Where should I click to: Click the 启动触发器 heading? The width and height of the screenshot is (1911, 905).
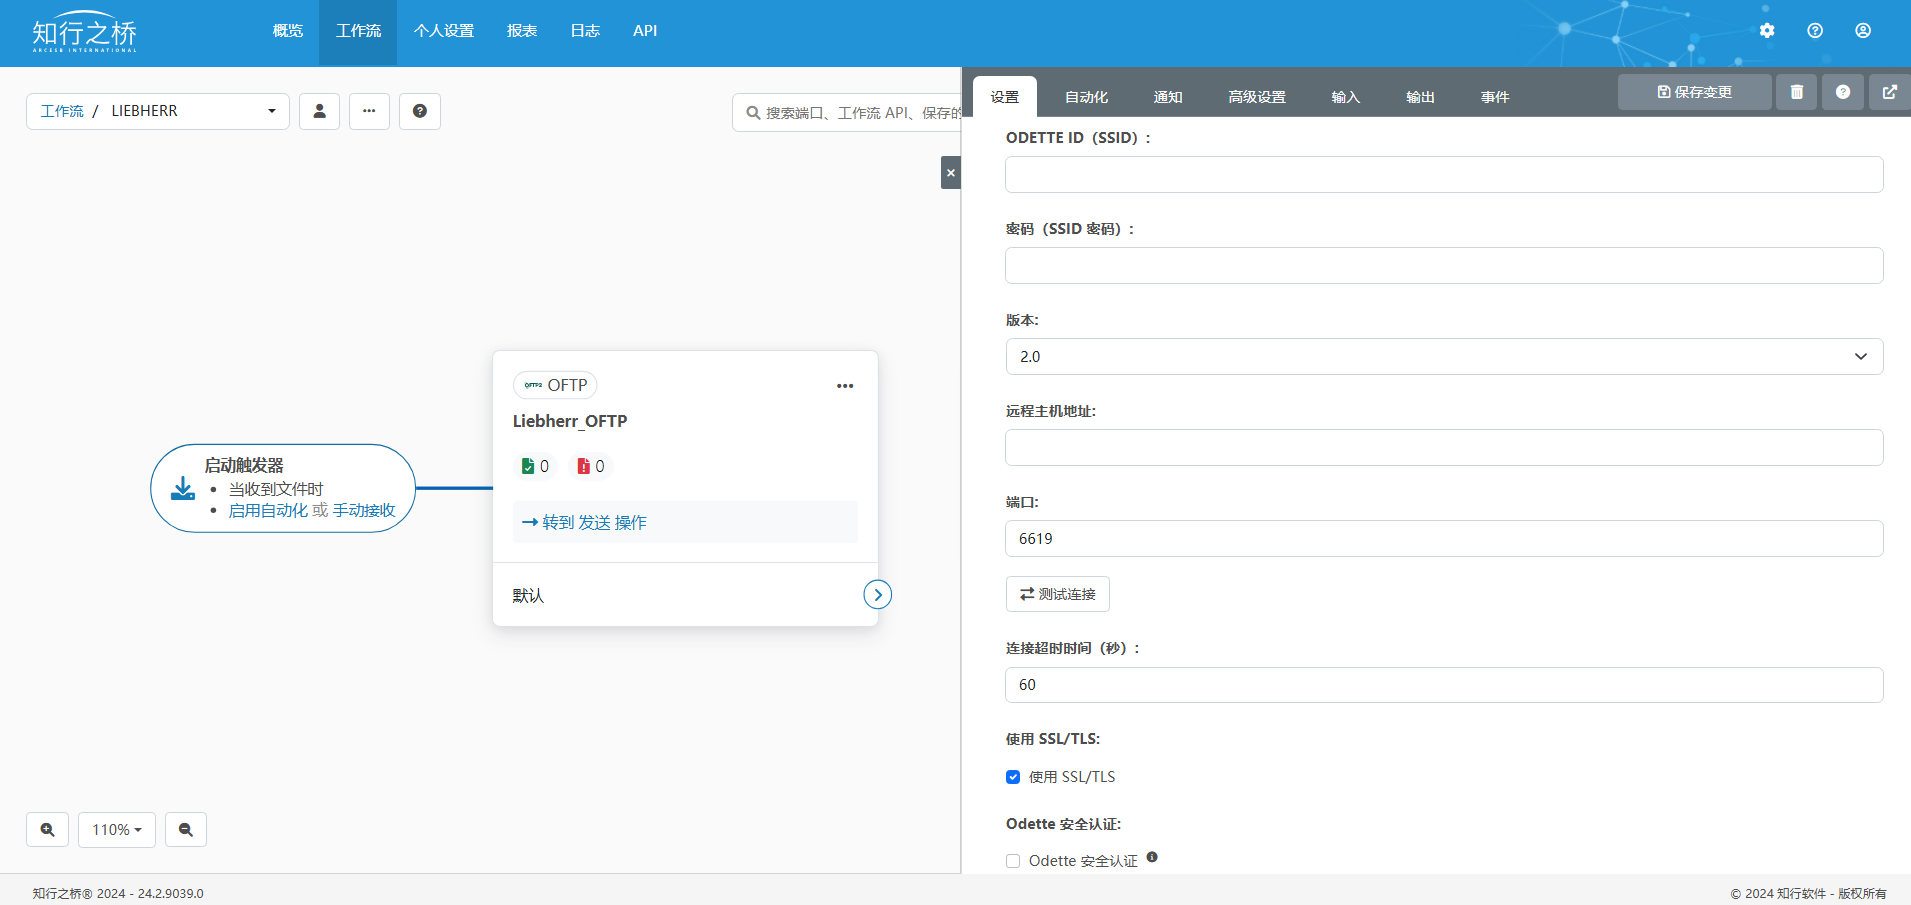[244, 465]
